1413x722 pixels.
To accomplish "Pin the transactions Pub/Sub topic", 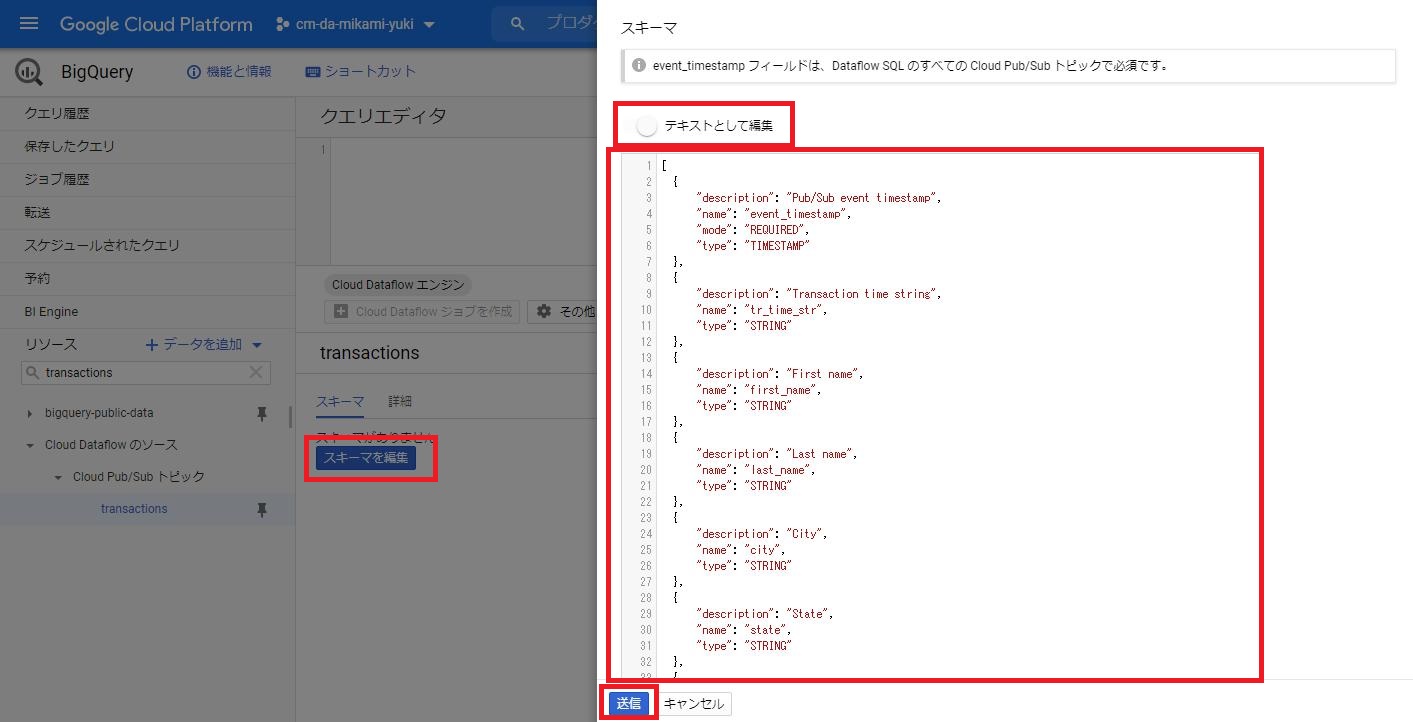I will 261,508.
